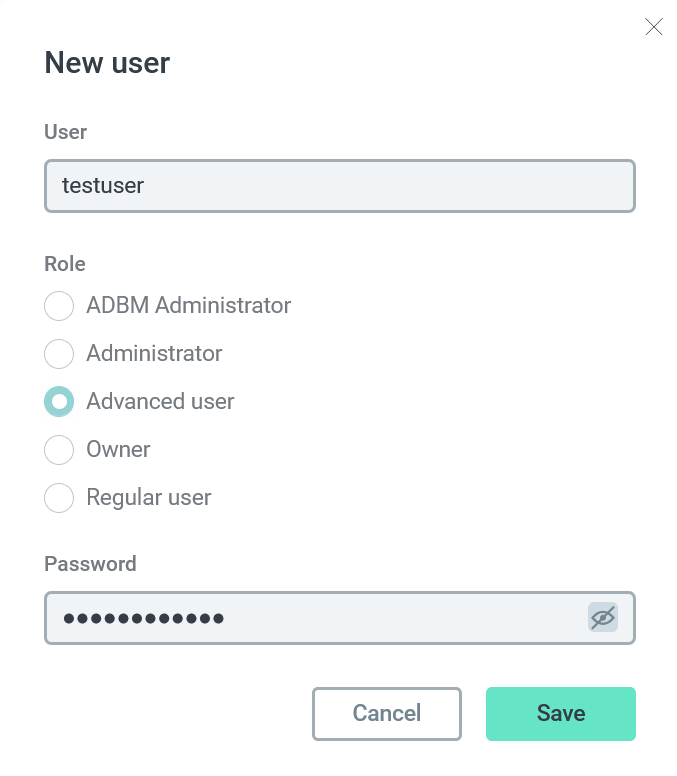This screenshot has height=776, width=677.
Task: Click the "Owner" role label text
Action: (118, 450)
